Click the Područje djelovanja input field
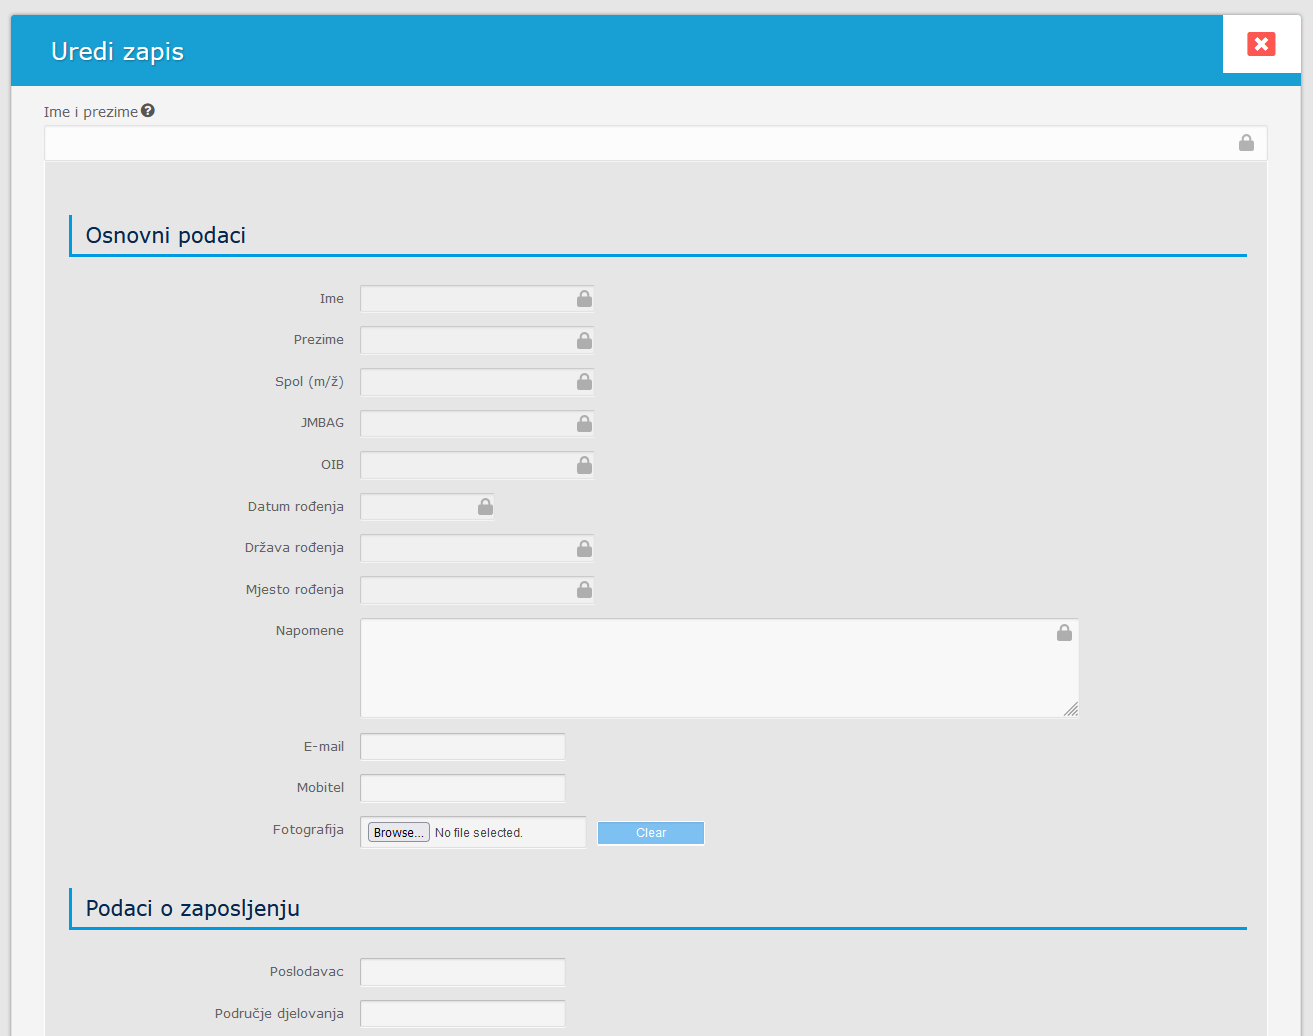The height and width of the screenshot is (1036, 1313). point(462,1014)
